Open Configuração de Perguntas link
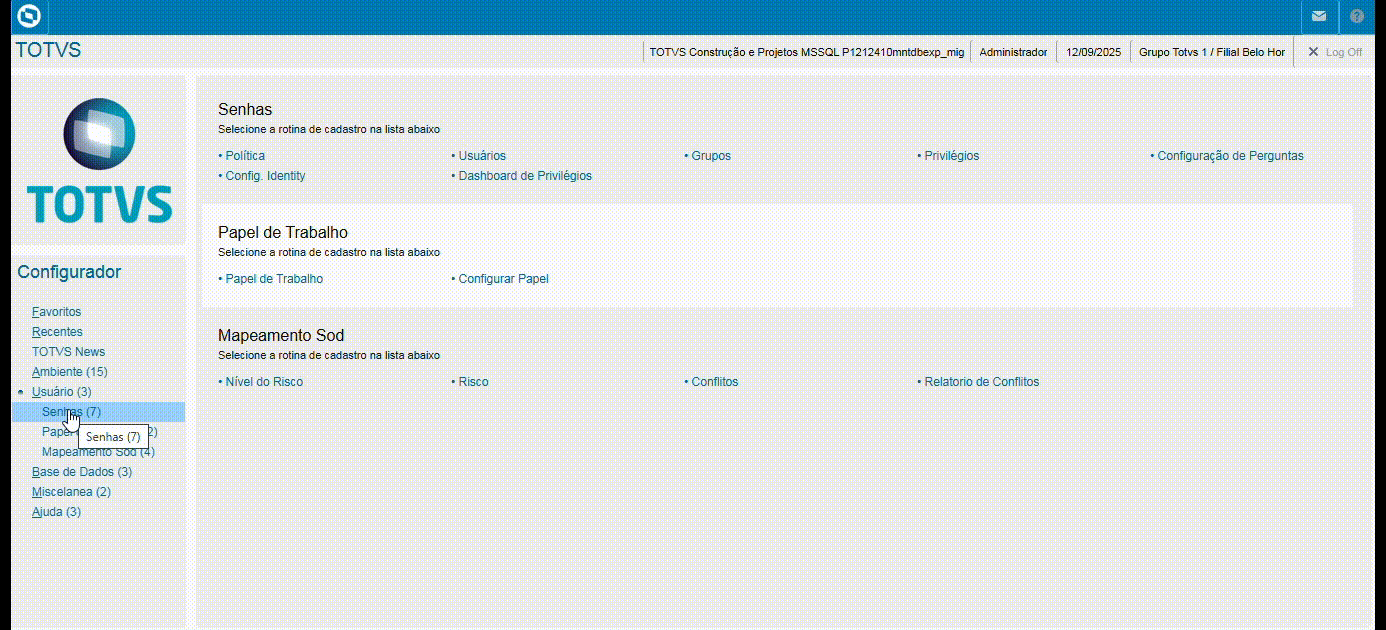 [x=1230, y=156]
